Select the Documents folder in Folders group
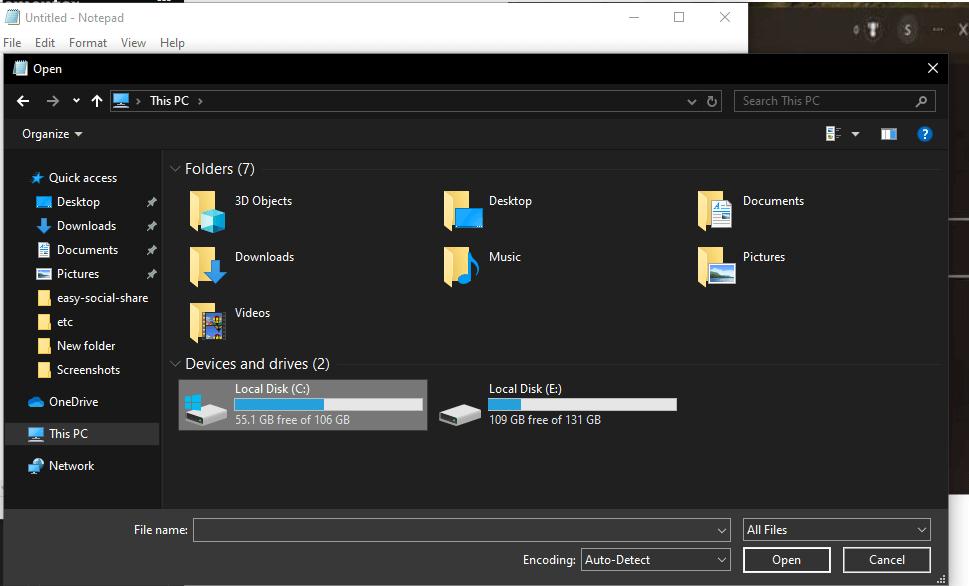The width and height of the screenshot is (969, 586). coord(751,210)
